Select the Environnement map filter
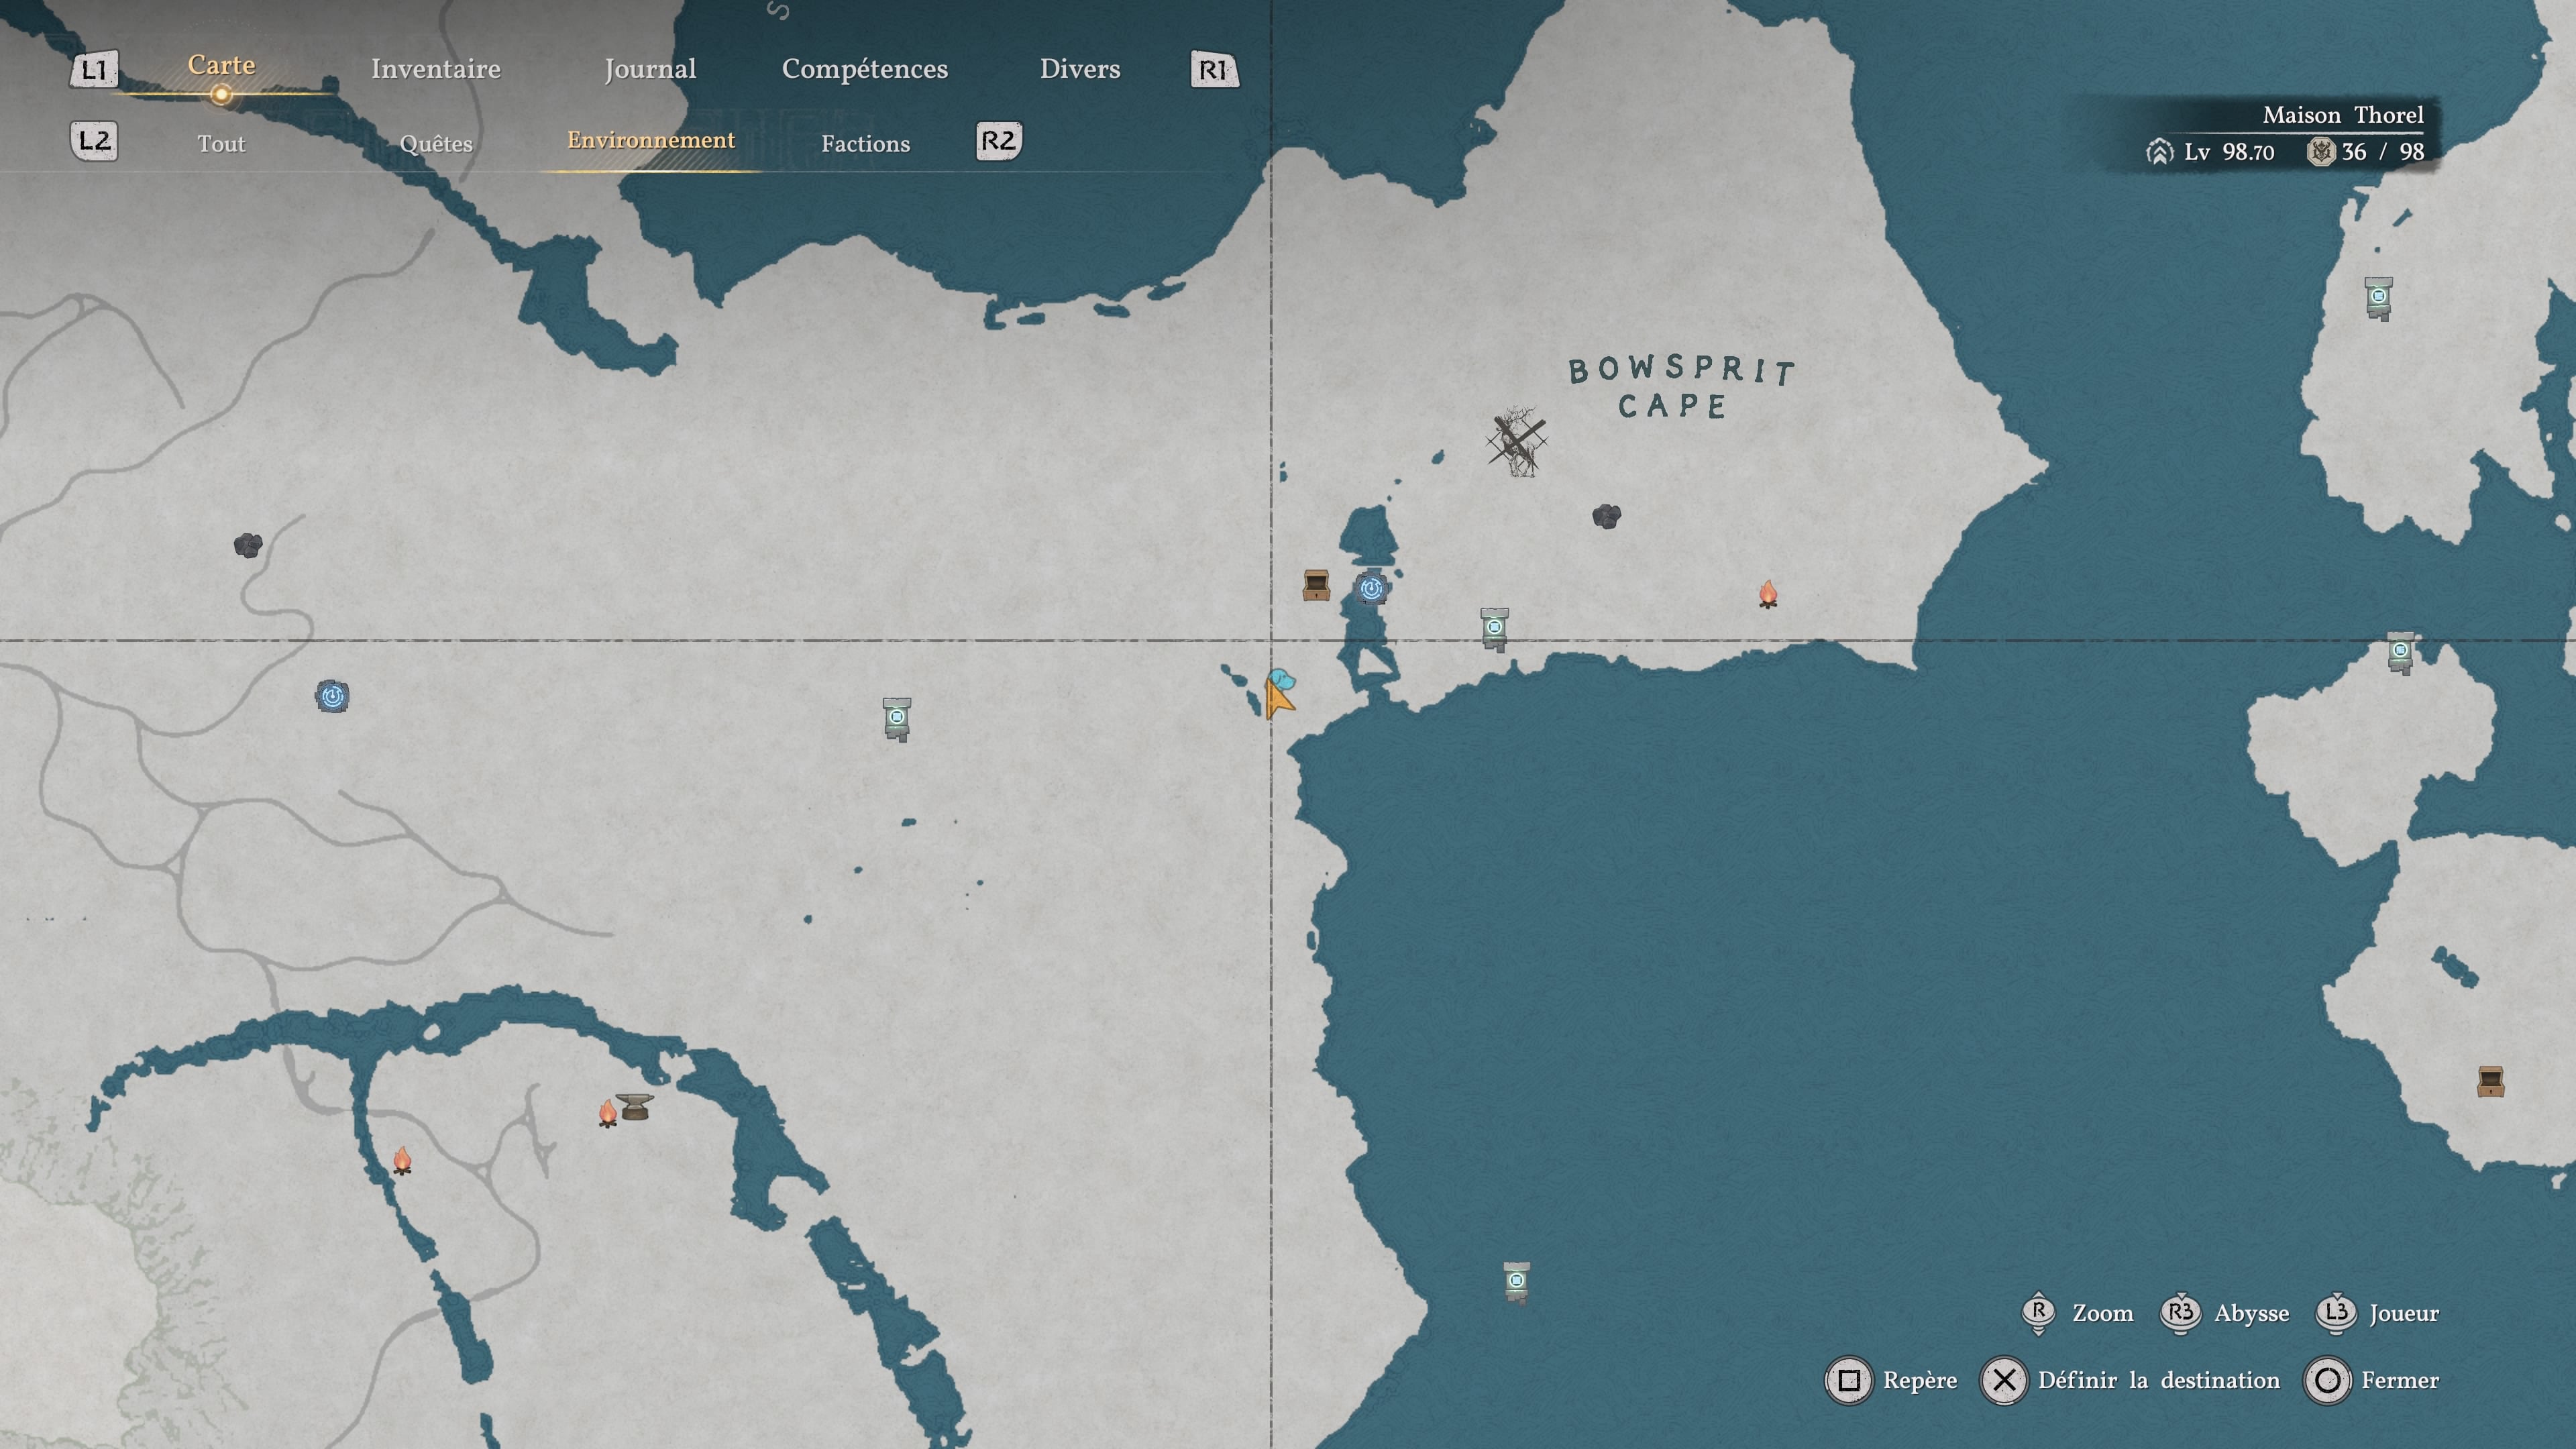 pyautogui.click(x=651, y=140)
